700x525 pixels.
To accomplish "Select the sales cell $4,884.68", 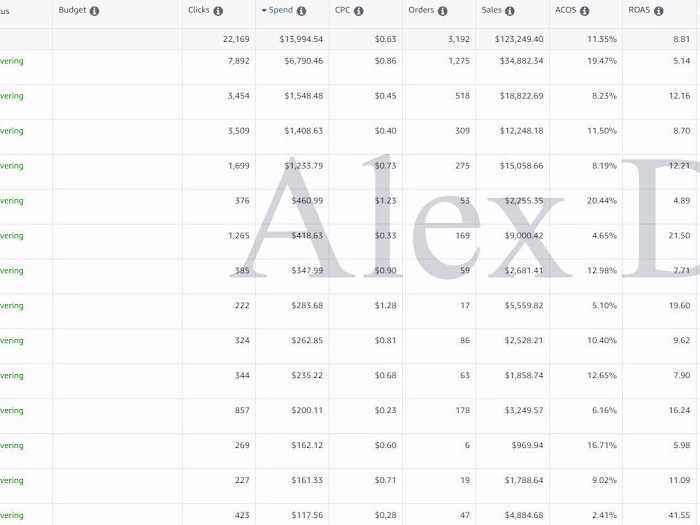I will (524, 516).
